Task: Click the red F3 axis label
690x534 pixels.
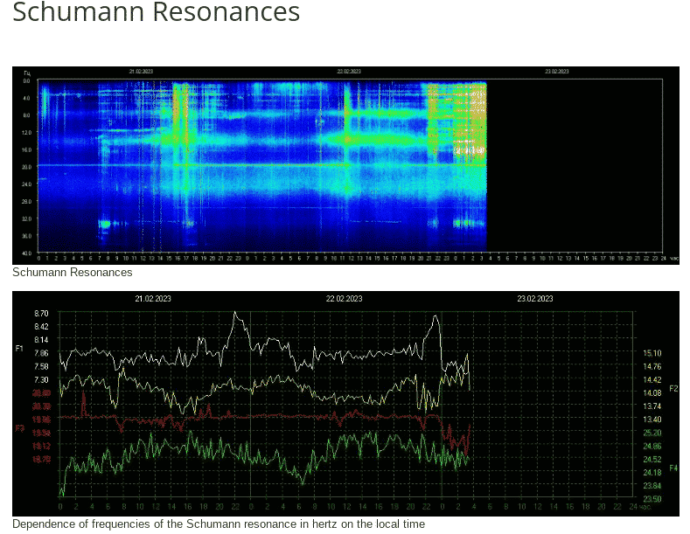Action: click(x=19, y=428)
